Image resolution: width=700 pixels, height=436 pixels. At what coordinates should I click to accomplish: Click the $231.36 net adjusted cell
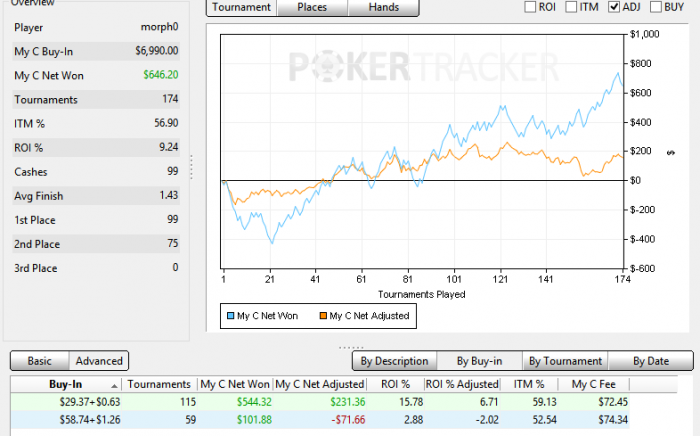coord(348,402)
